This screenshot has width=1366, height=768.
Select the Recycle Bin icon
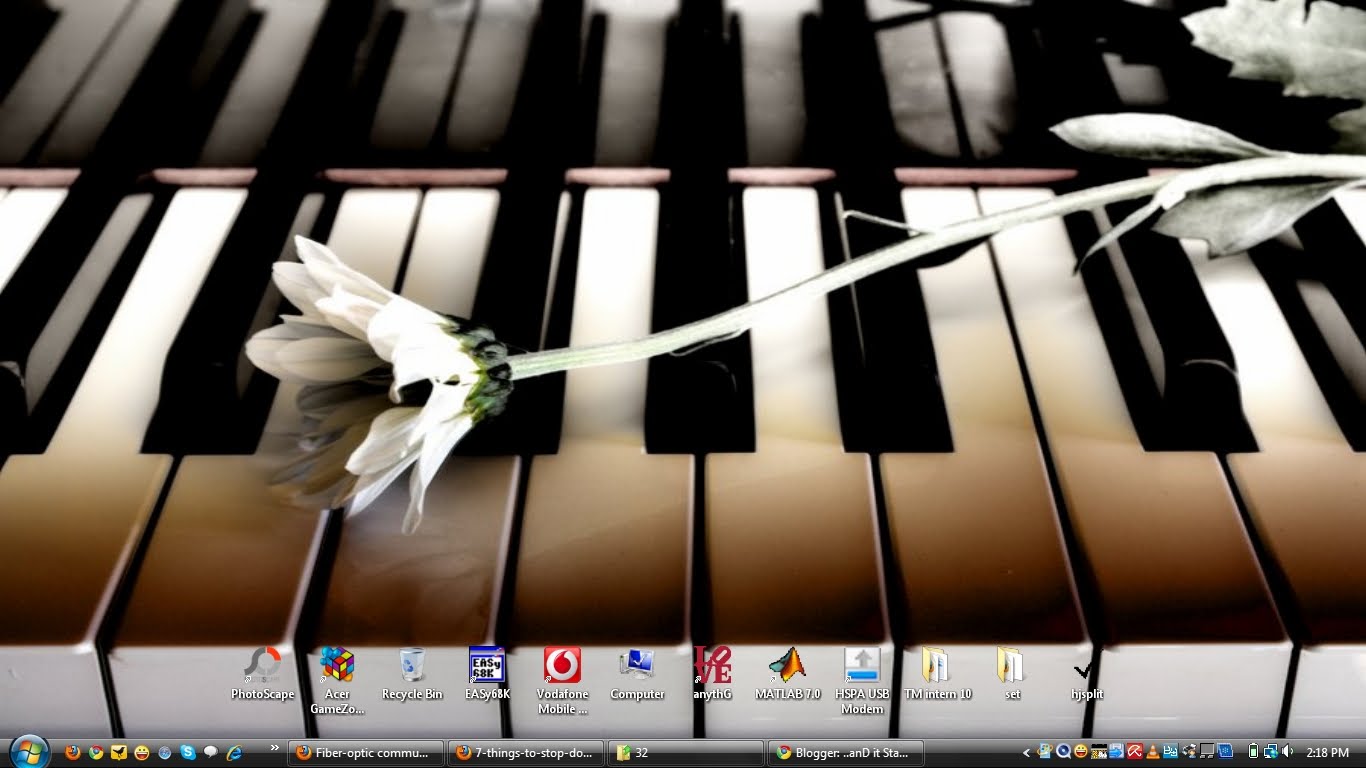(x=412, y=673)
